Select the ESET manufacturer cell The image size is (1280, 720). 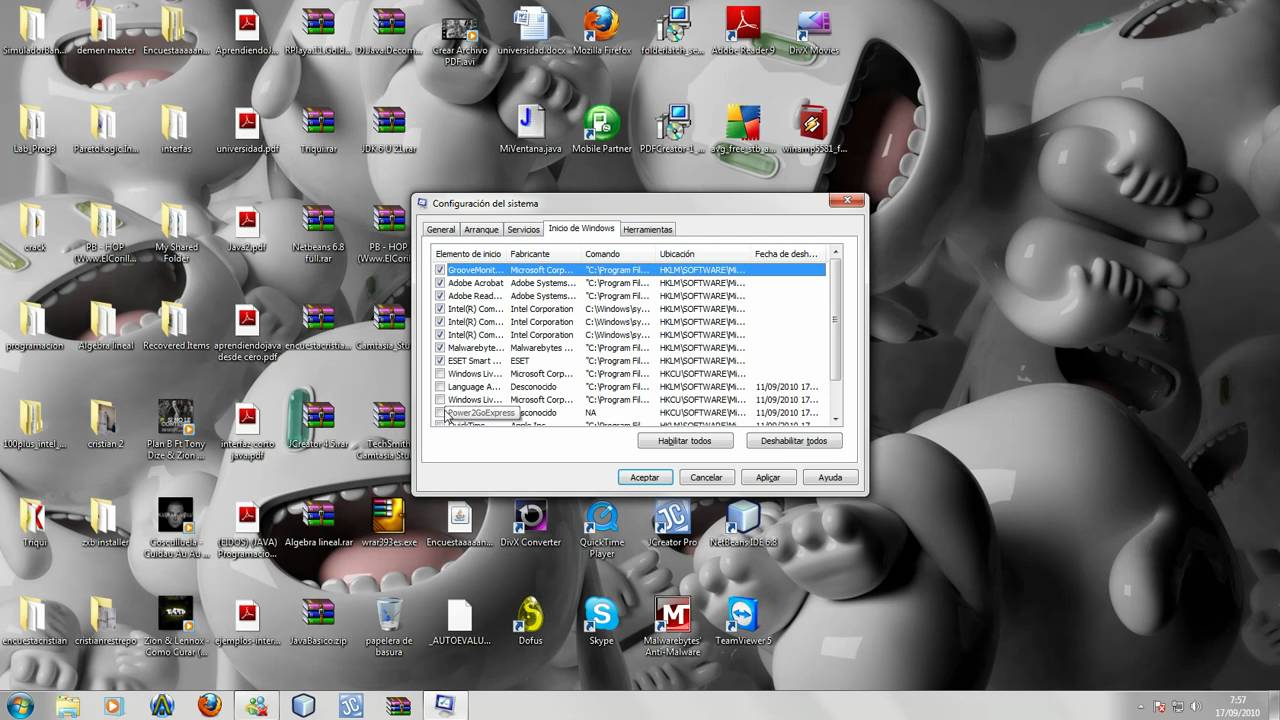point(520,361)
